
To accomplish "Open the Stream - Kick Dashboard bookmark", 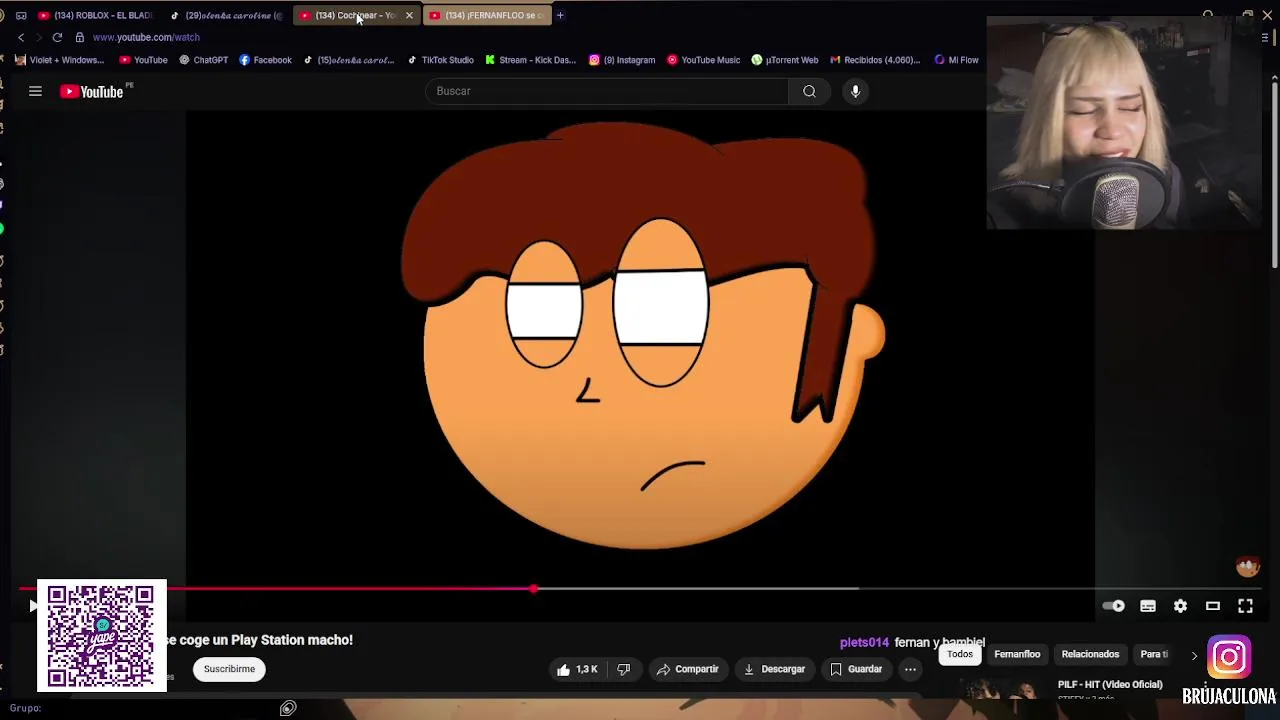I will [x=530, y=60].
